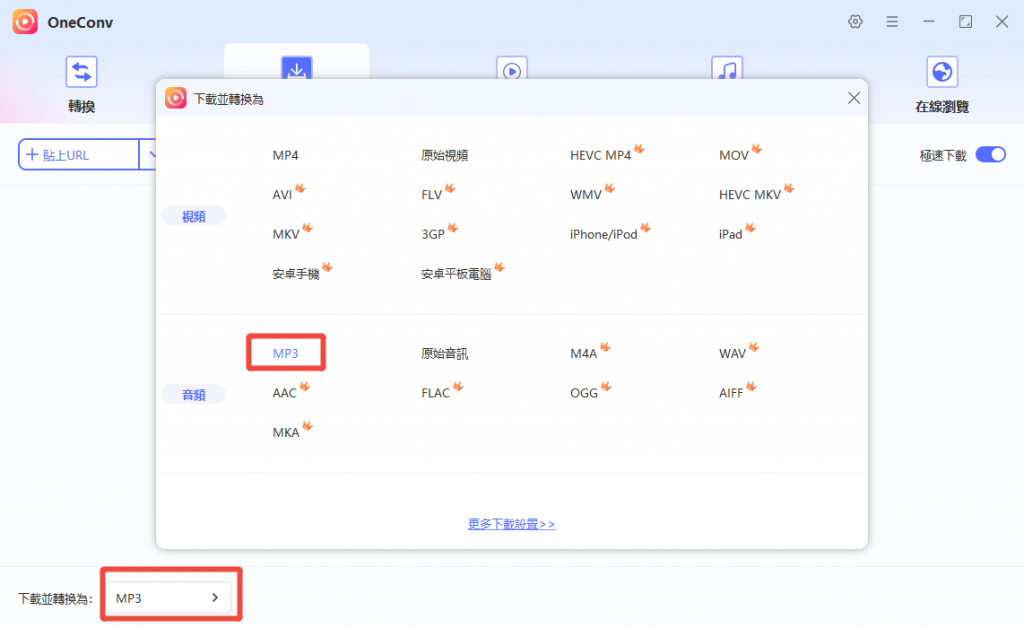Choose M4A audio format
1024x628 pixels.
click(584, 354)
